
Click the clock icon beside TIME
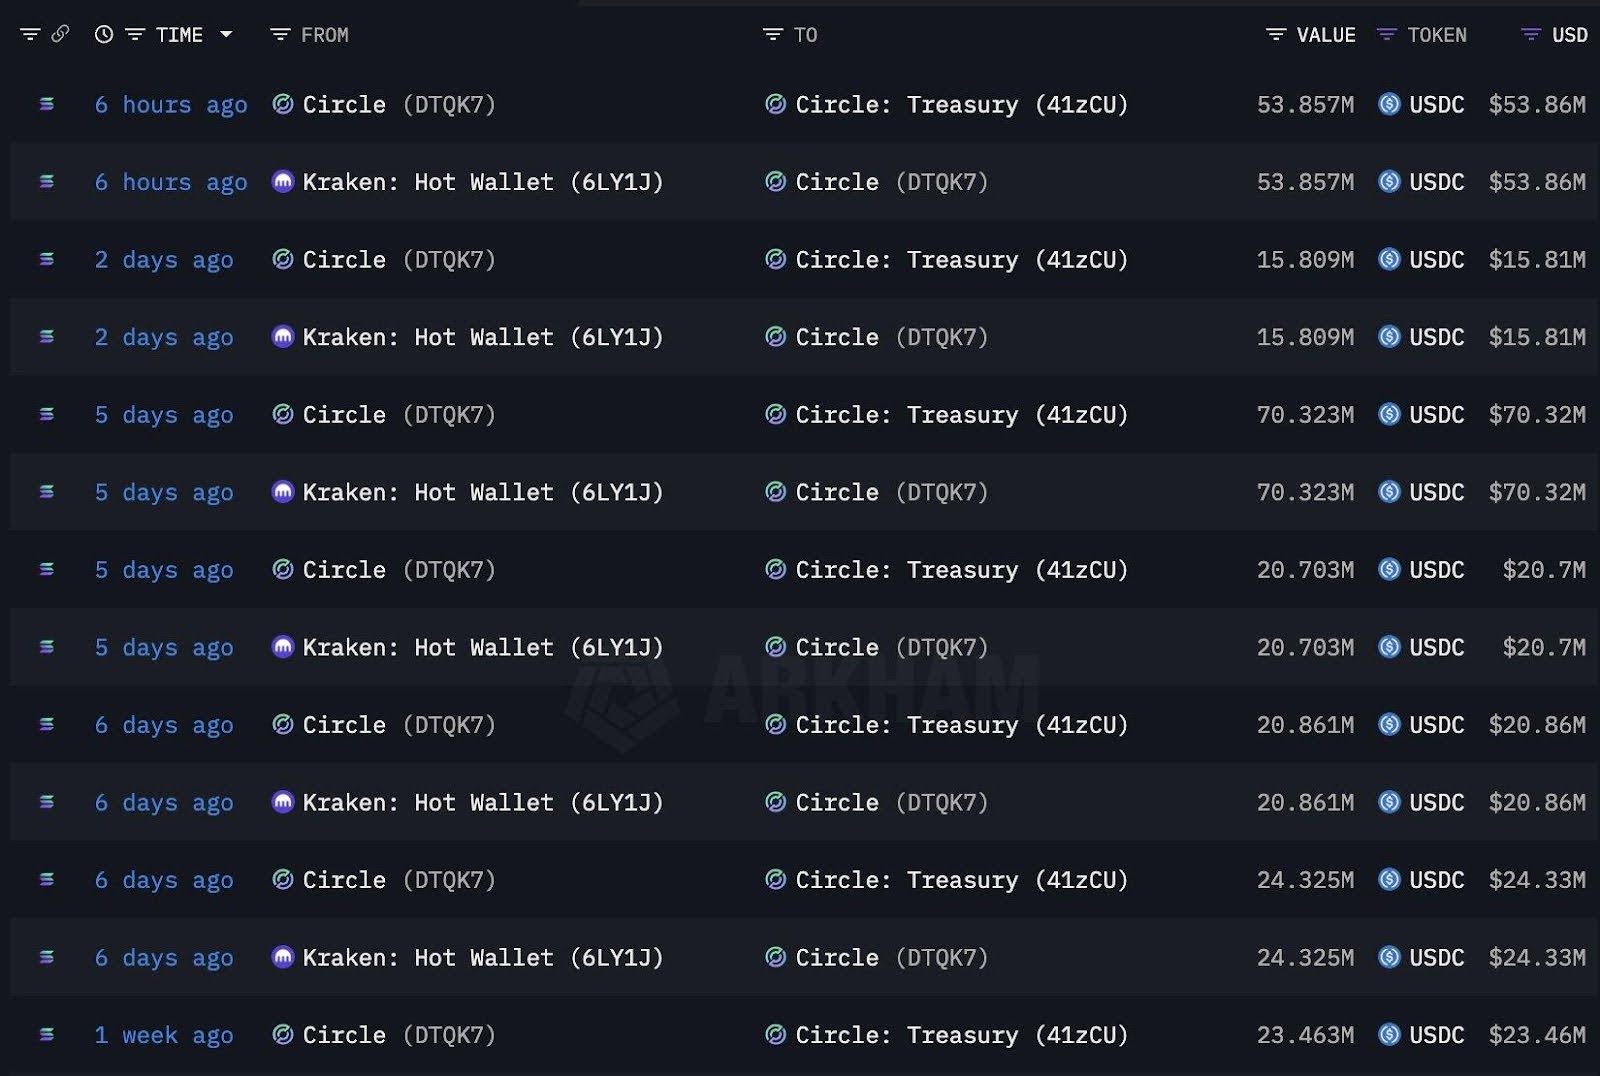104,34
